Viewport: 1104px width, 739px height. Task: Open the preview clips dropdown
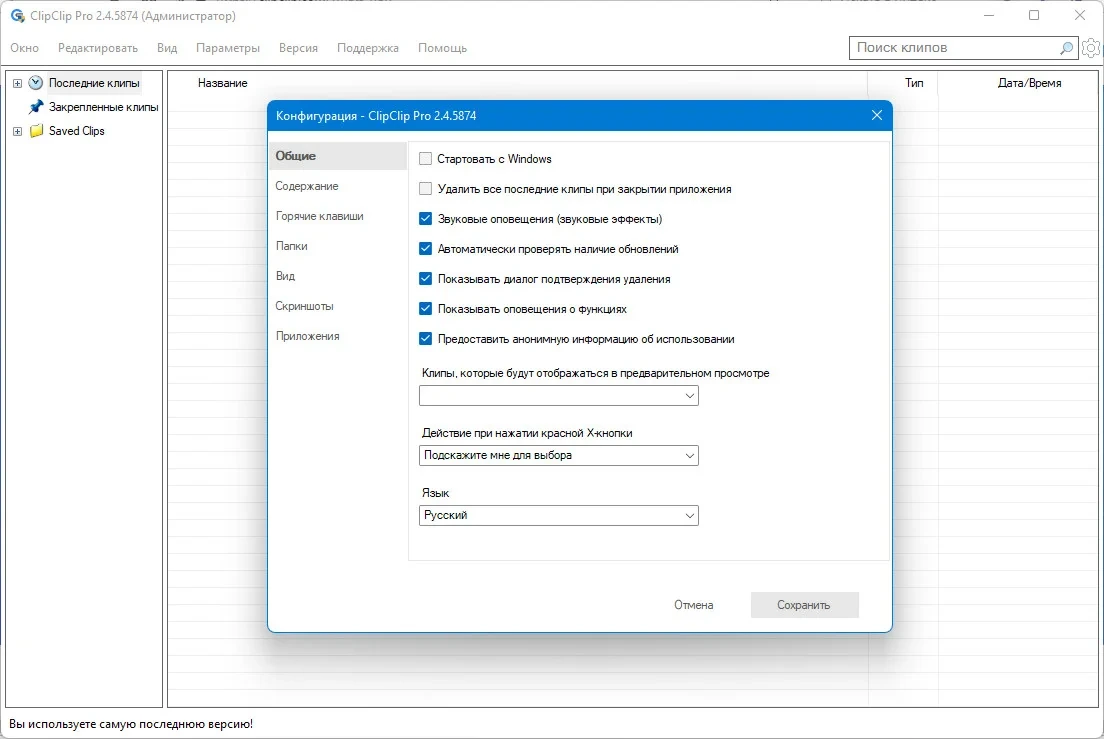(x=558, y=396)
